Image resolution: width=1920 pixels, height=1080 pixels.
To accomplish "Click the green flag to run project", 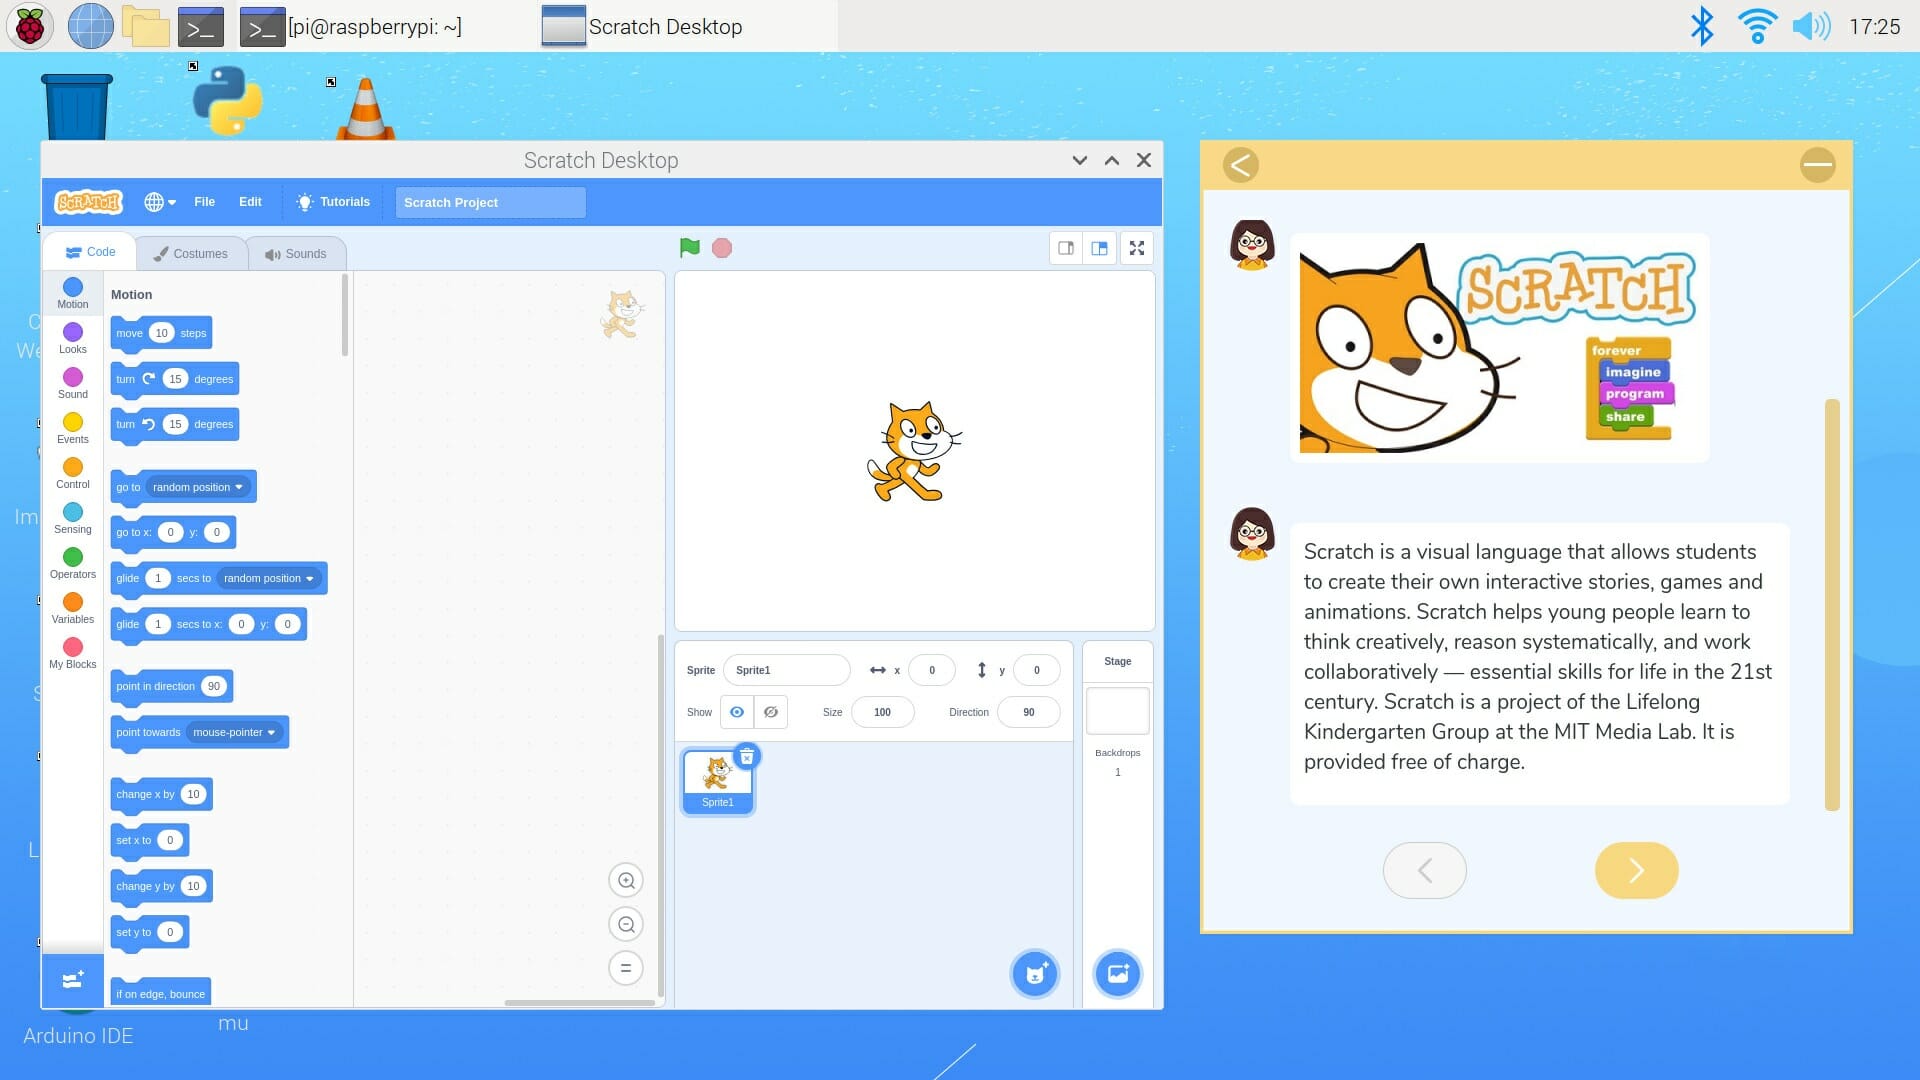I will click(x=689, y=248).
